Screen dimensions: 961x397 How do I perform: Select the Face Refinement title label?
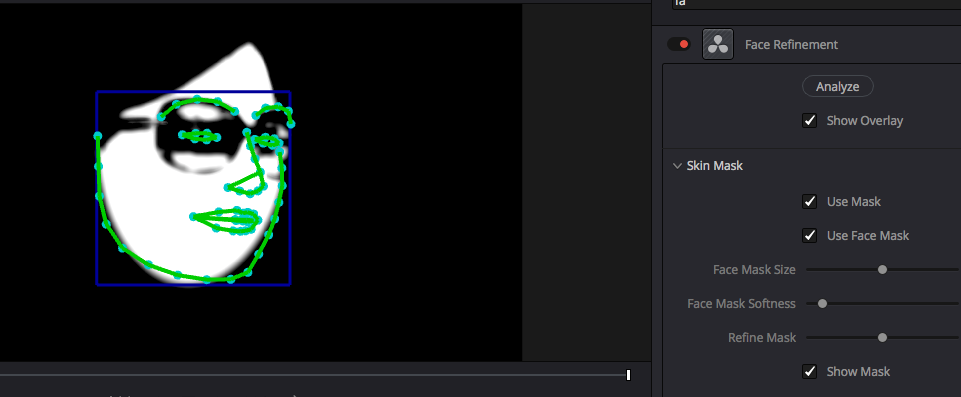pos(791,45)
